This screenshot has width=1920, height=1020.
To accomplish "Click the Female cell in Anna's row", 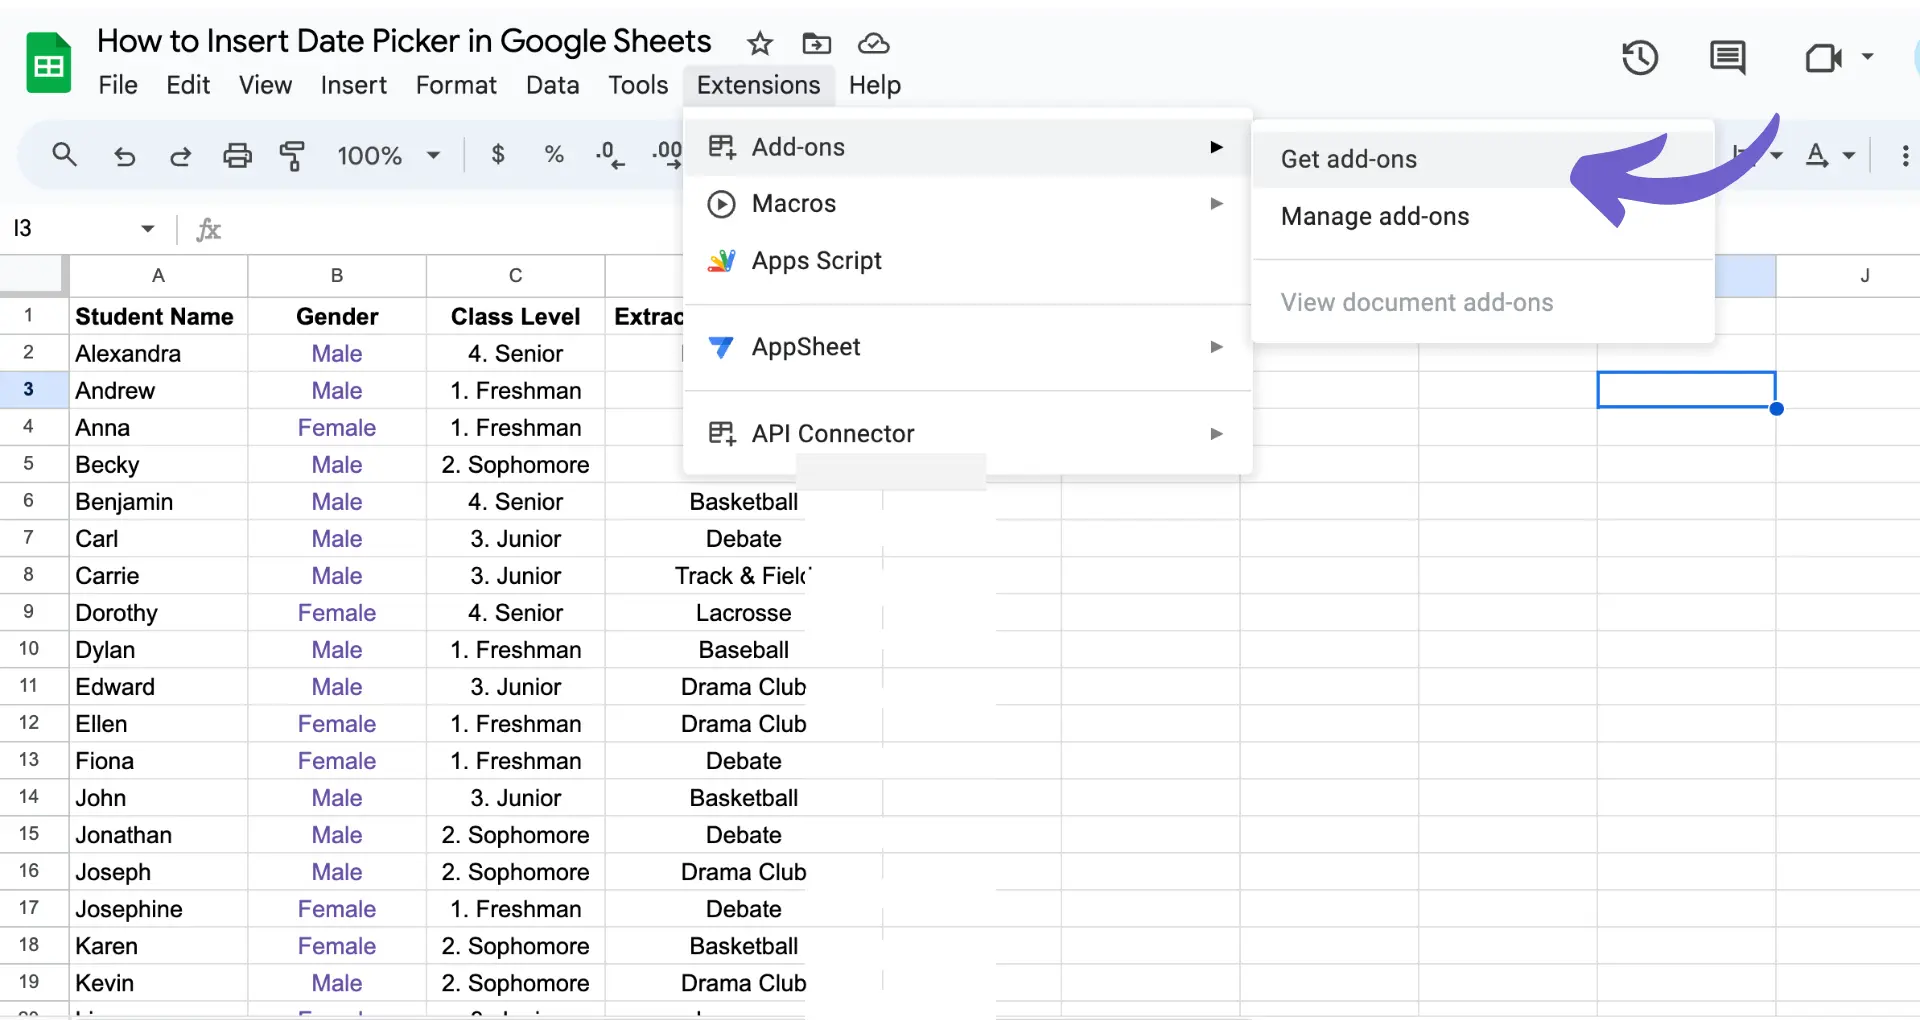I will pos(337,427).
